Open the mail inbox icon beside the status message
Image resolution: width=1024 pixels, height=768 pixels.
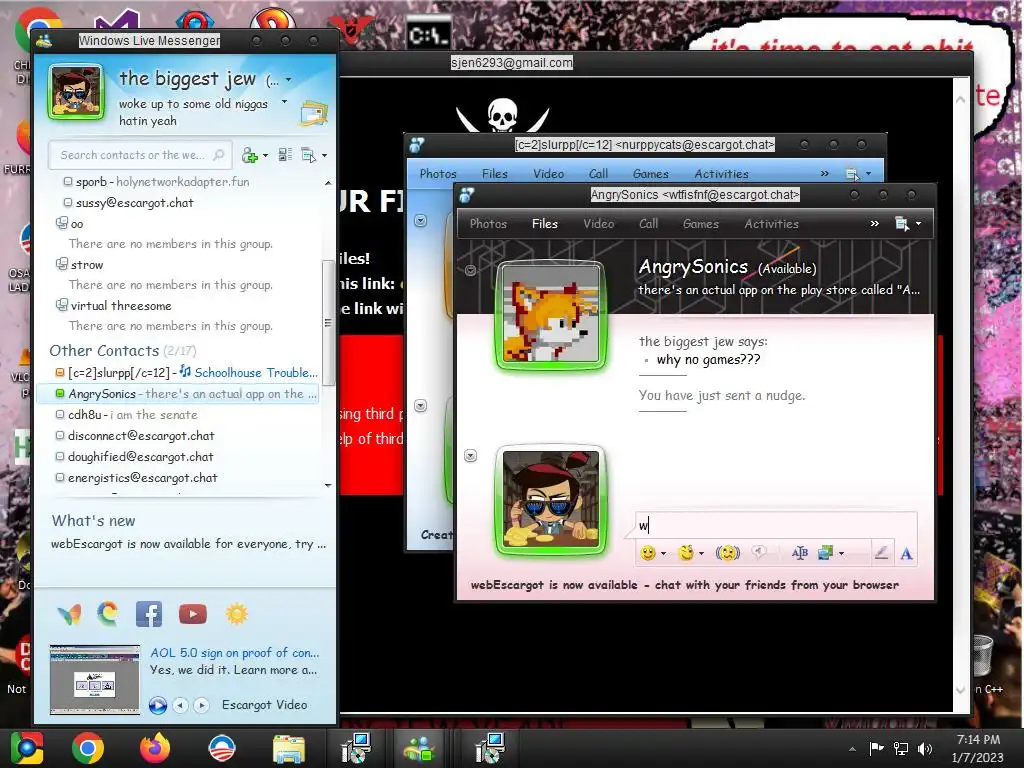313,114
